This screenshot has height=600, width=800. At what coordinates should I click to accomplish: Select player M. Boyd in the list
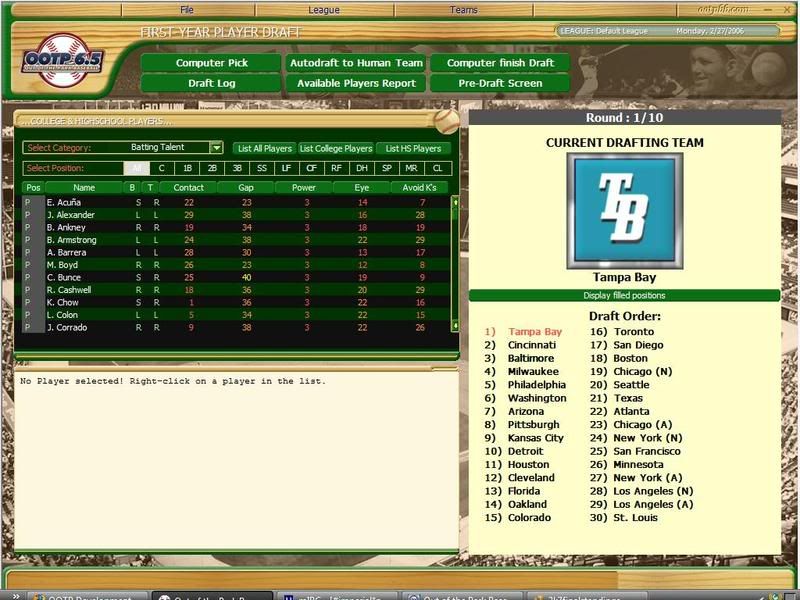tap(237, 265)
